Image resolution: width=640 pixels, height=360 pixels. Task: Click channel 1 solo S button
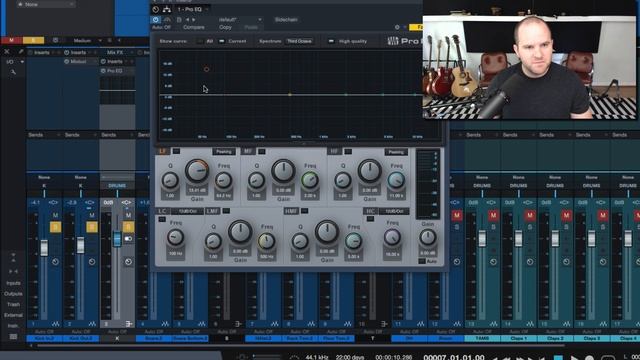55,227
